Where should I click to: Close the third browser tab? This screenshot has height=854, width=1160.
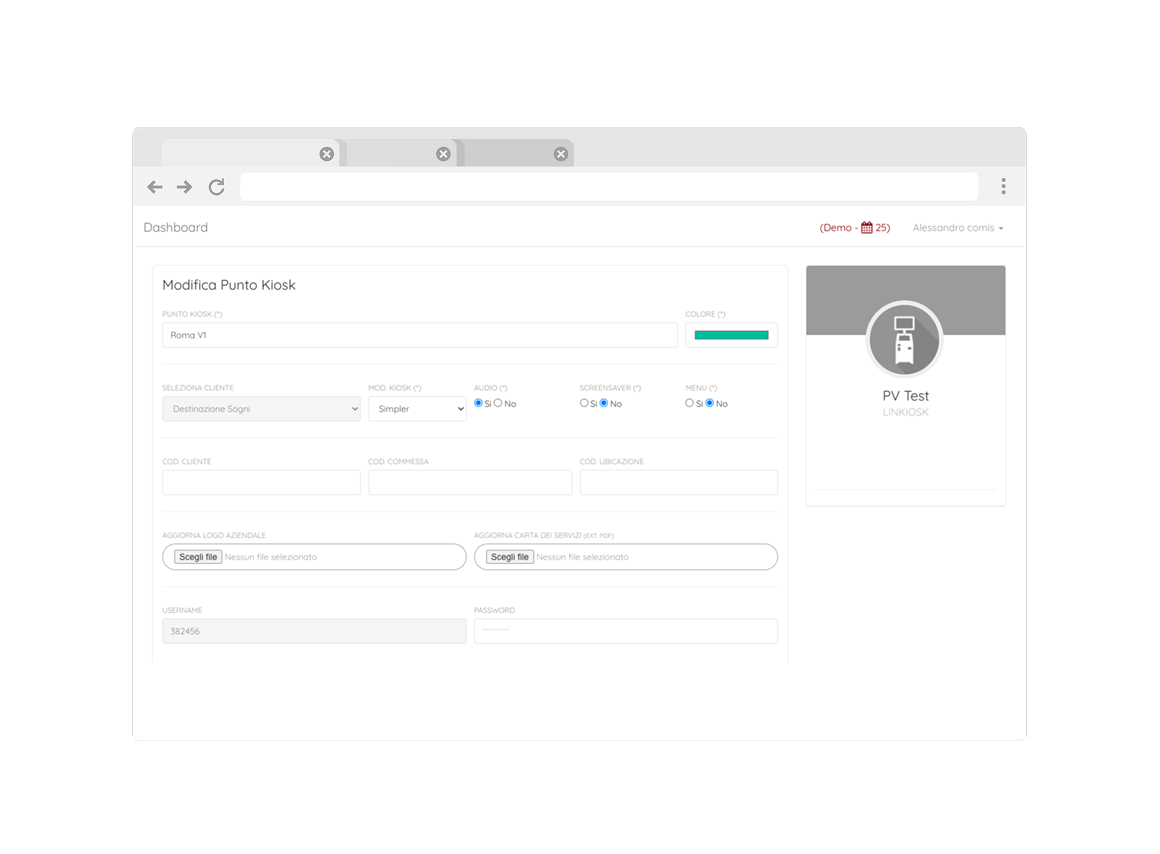point(561,154)
